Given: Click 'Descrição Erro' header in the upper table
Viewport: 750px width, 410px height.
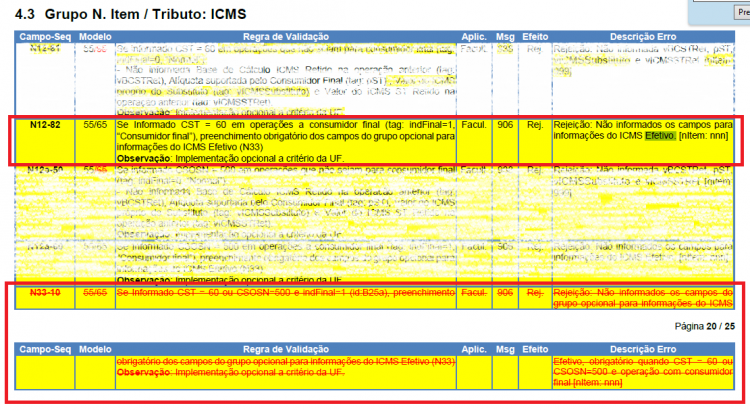Looking at the screenshot, I should click(643, 37).
